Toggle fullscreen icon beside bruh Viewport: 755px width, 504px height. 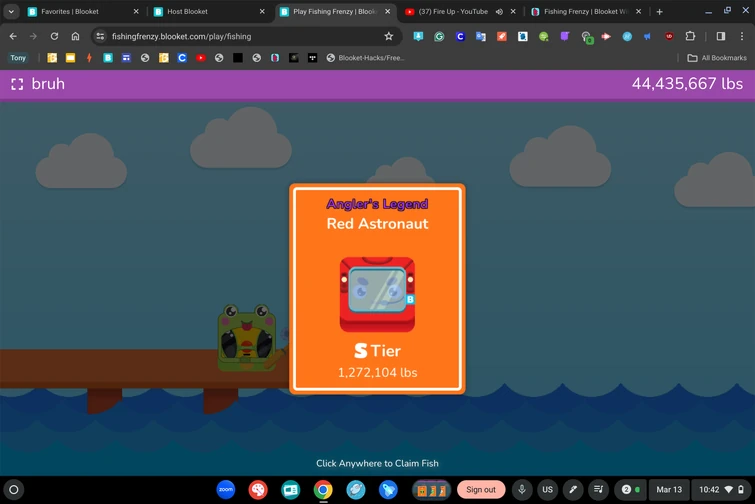[17, 84]
